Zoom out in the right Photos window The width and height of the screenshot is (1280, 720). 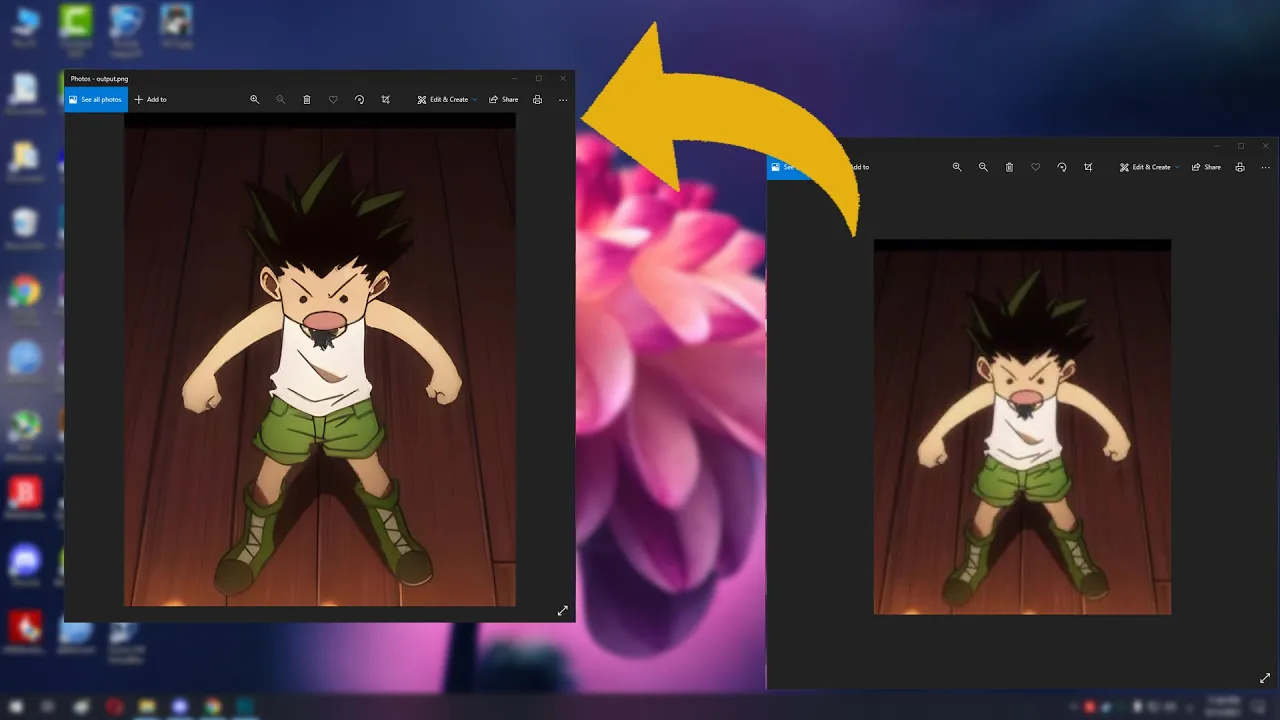point(983,167)
